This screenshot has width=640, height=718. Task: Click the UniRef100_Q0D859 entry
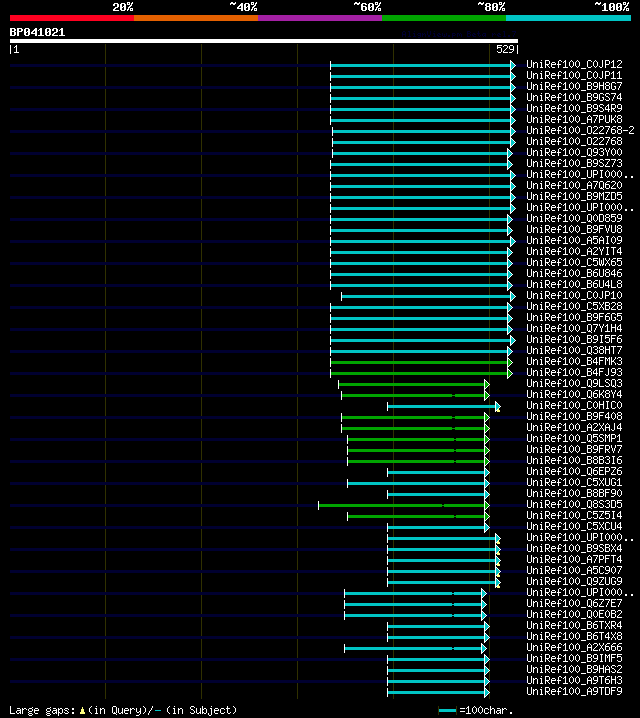click(x=574, y=218)
